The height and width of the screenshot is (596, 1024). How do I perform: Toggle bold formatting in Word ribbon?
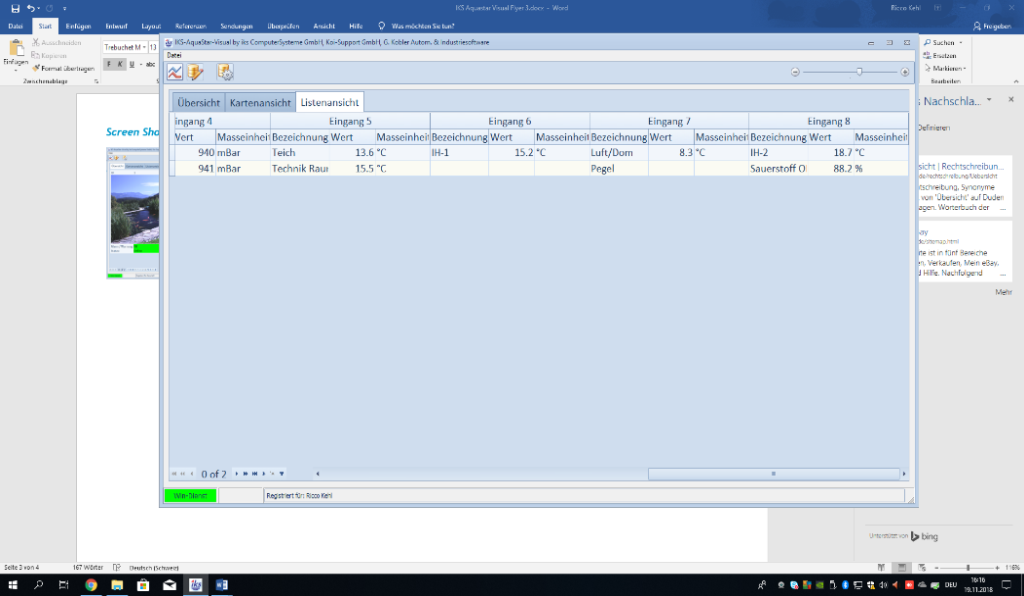click(108, 64)
